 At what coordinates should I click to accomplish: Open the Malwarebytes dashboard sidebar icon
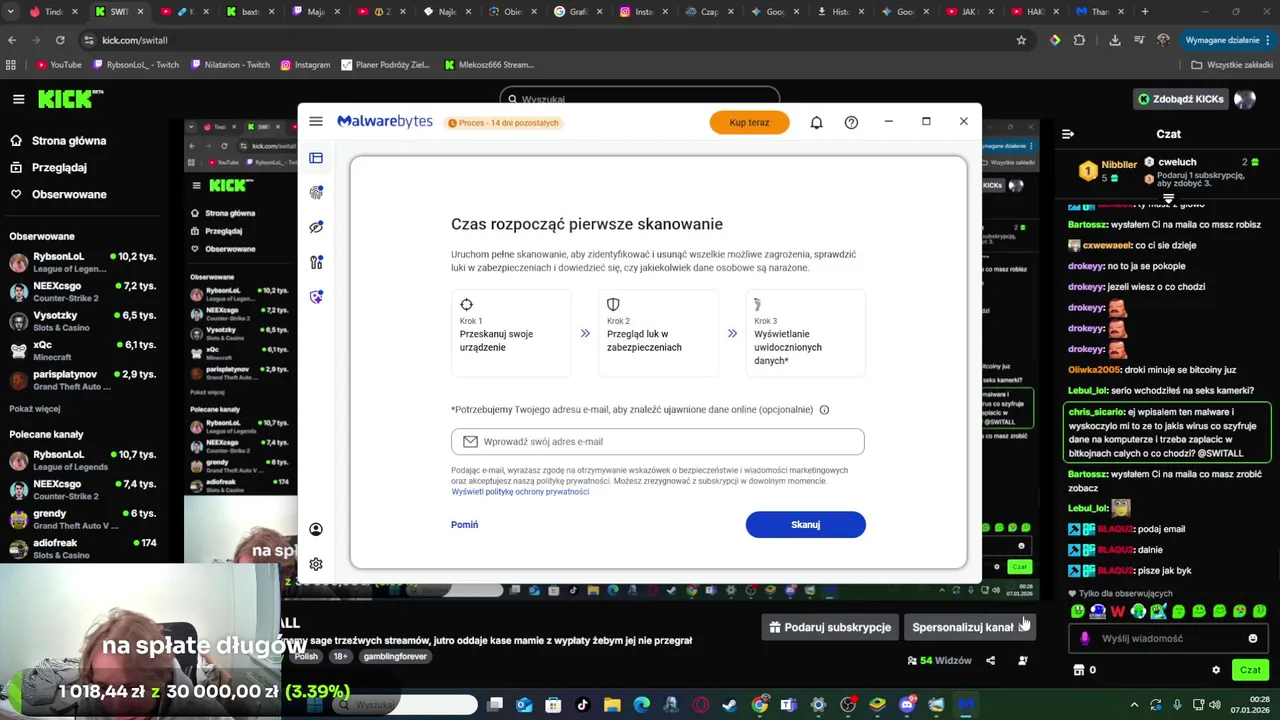click(x=316, y=158)
